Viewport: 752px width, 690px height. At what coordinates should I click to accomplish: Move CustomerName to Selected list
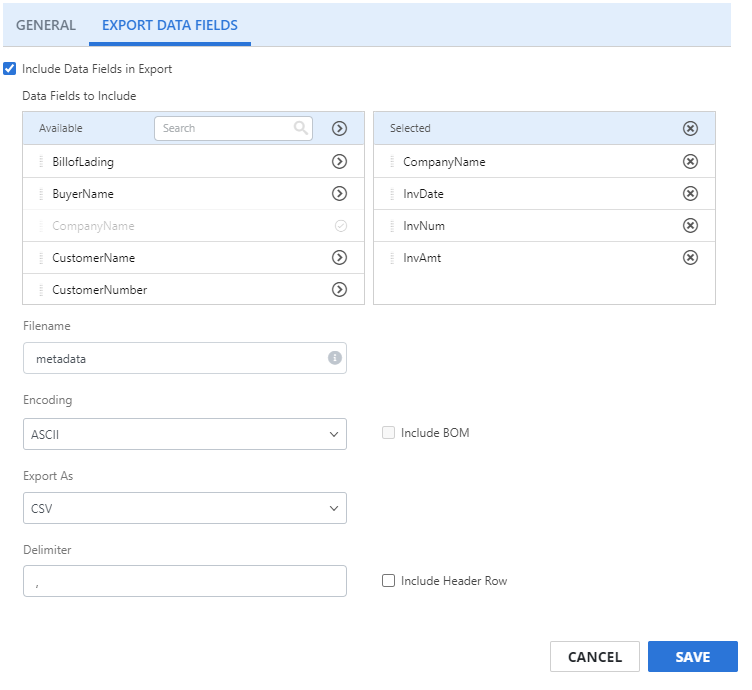(x=339, y=258)
